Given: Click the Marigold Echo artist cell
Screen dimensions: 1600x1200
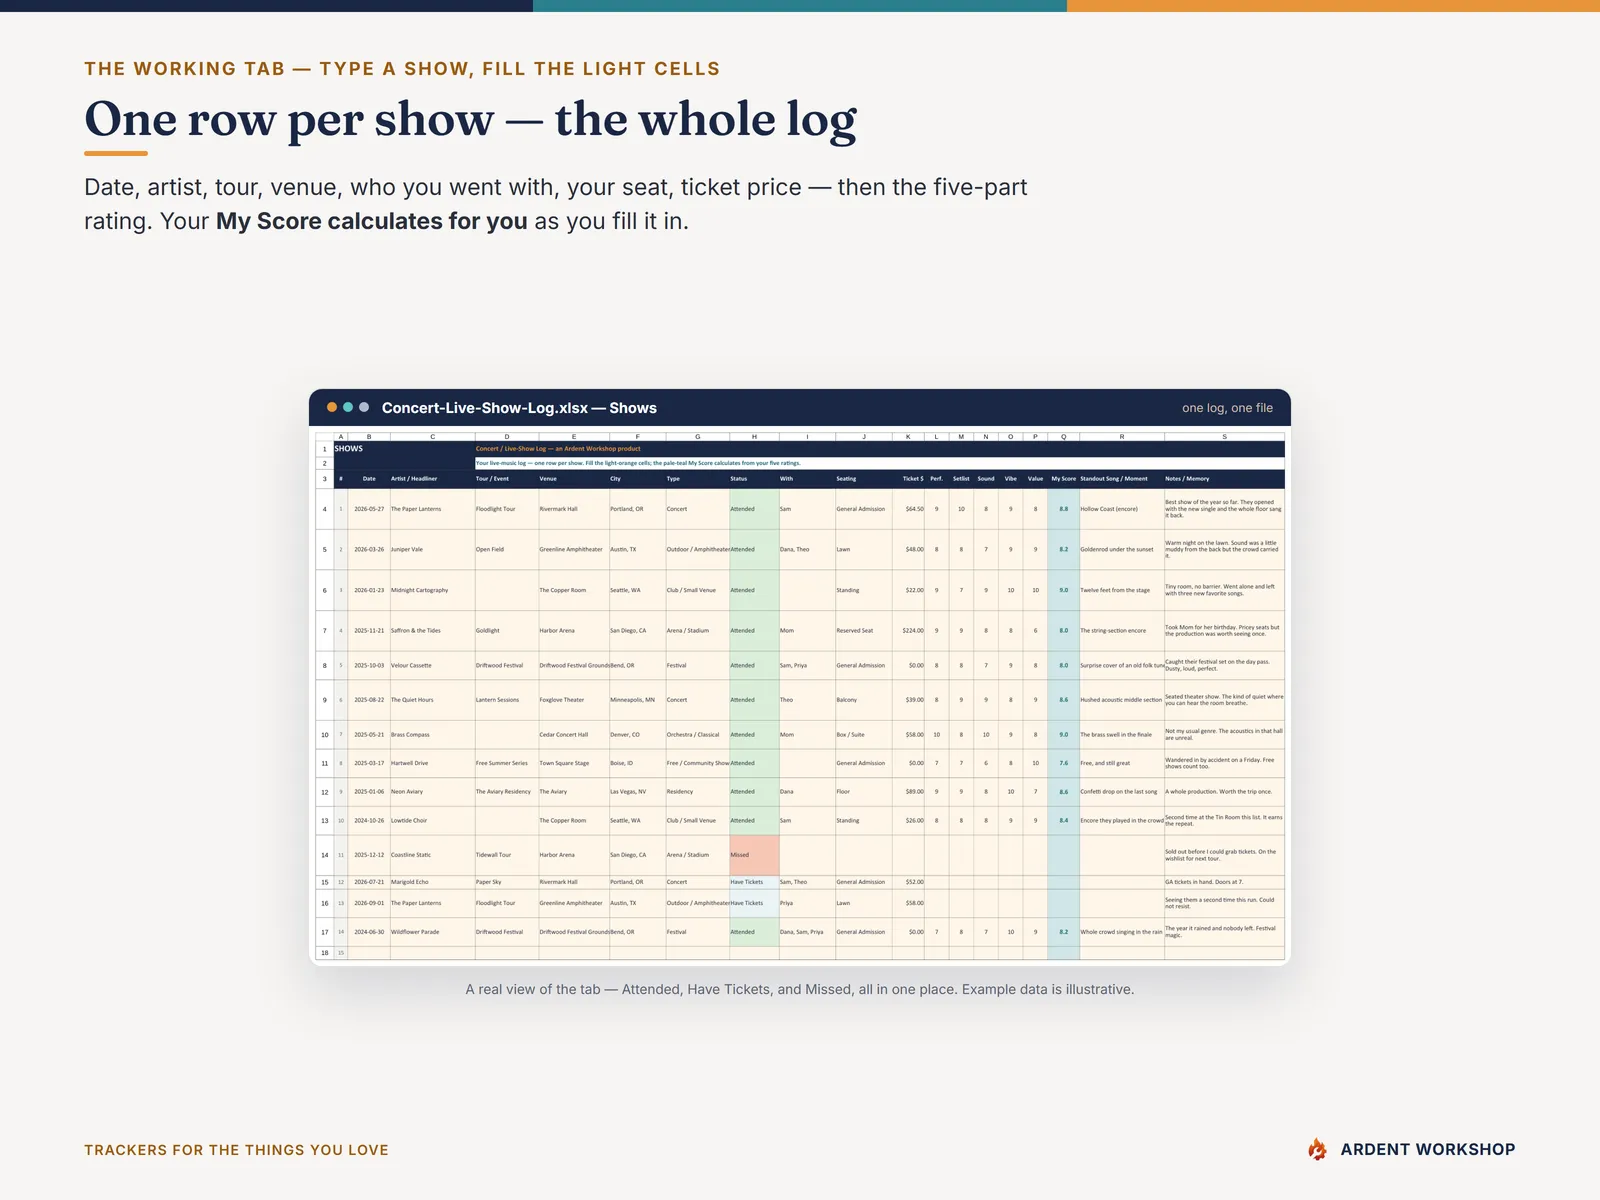Looking at the screenshot, I should click(x=432, y=882).
